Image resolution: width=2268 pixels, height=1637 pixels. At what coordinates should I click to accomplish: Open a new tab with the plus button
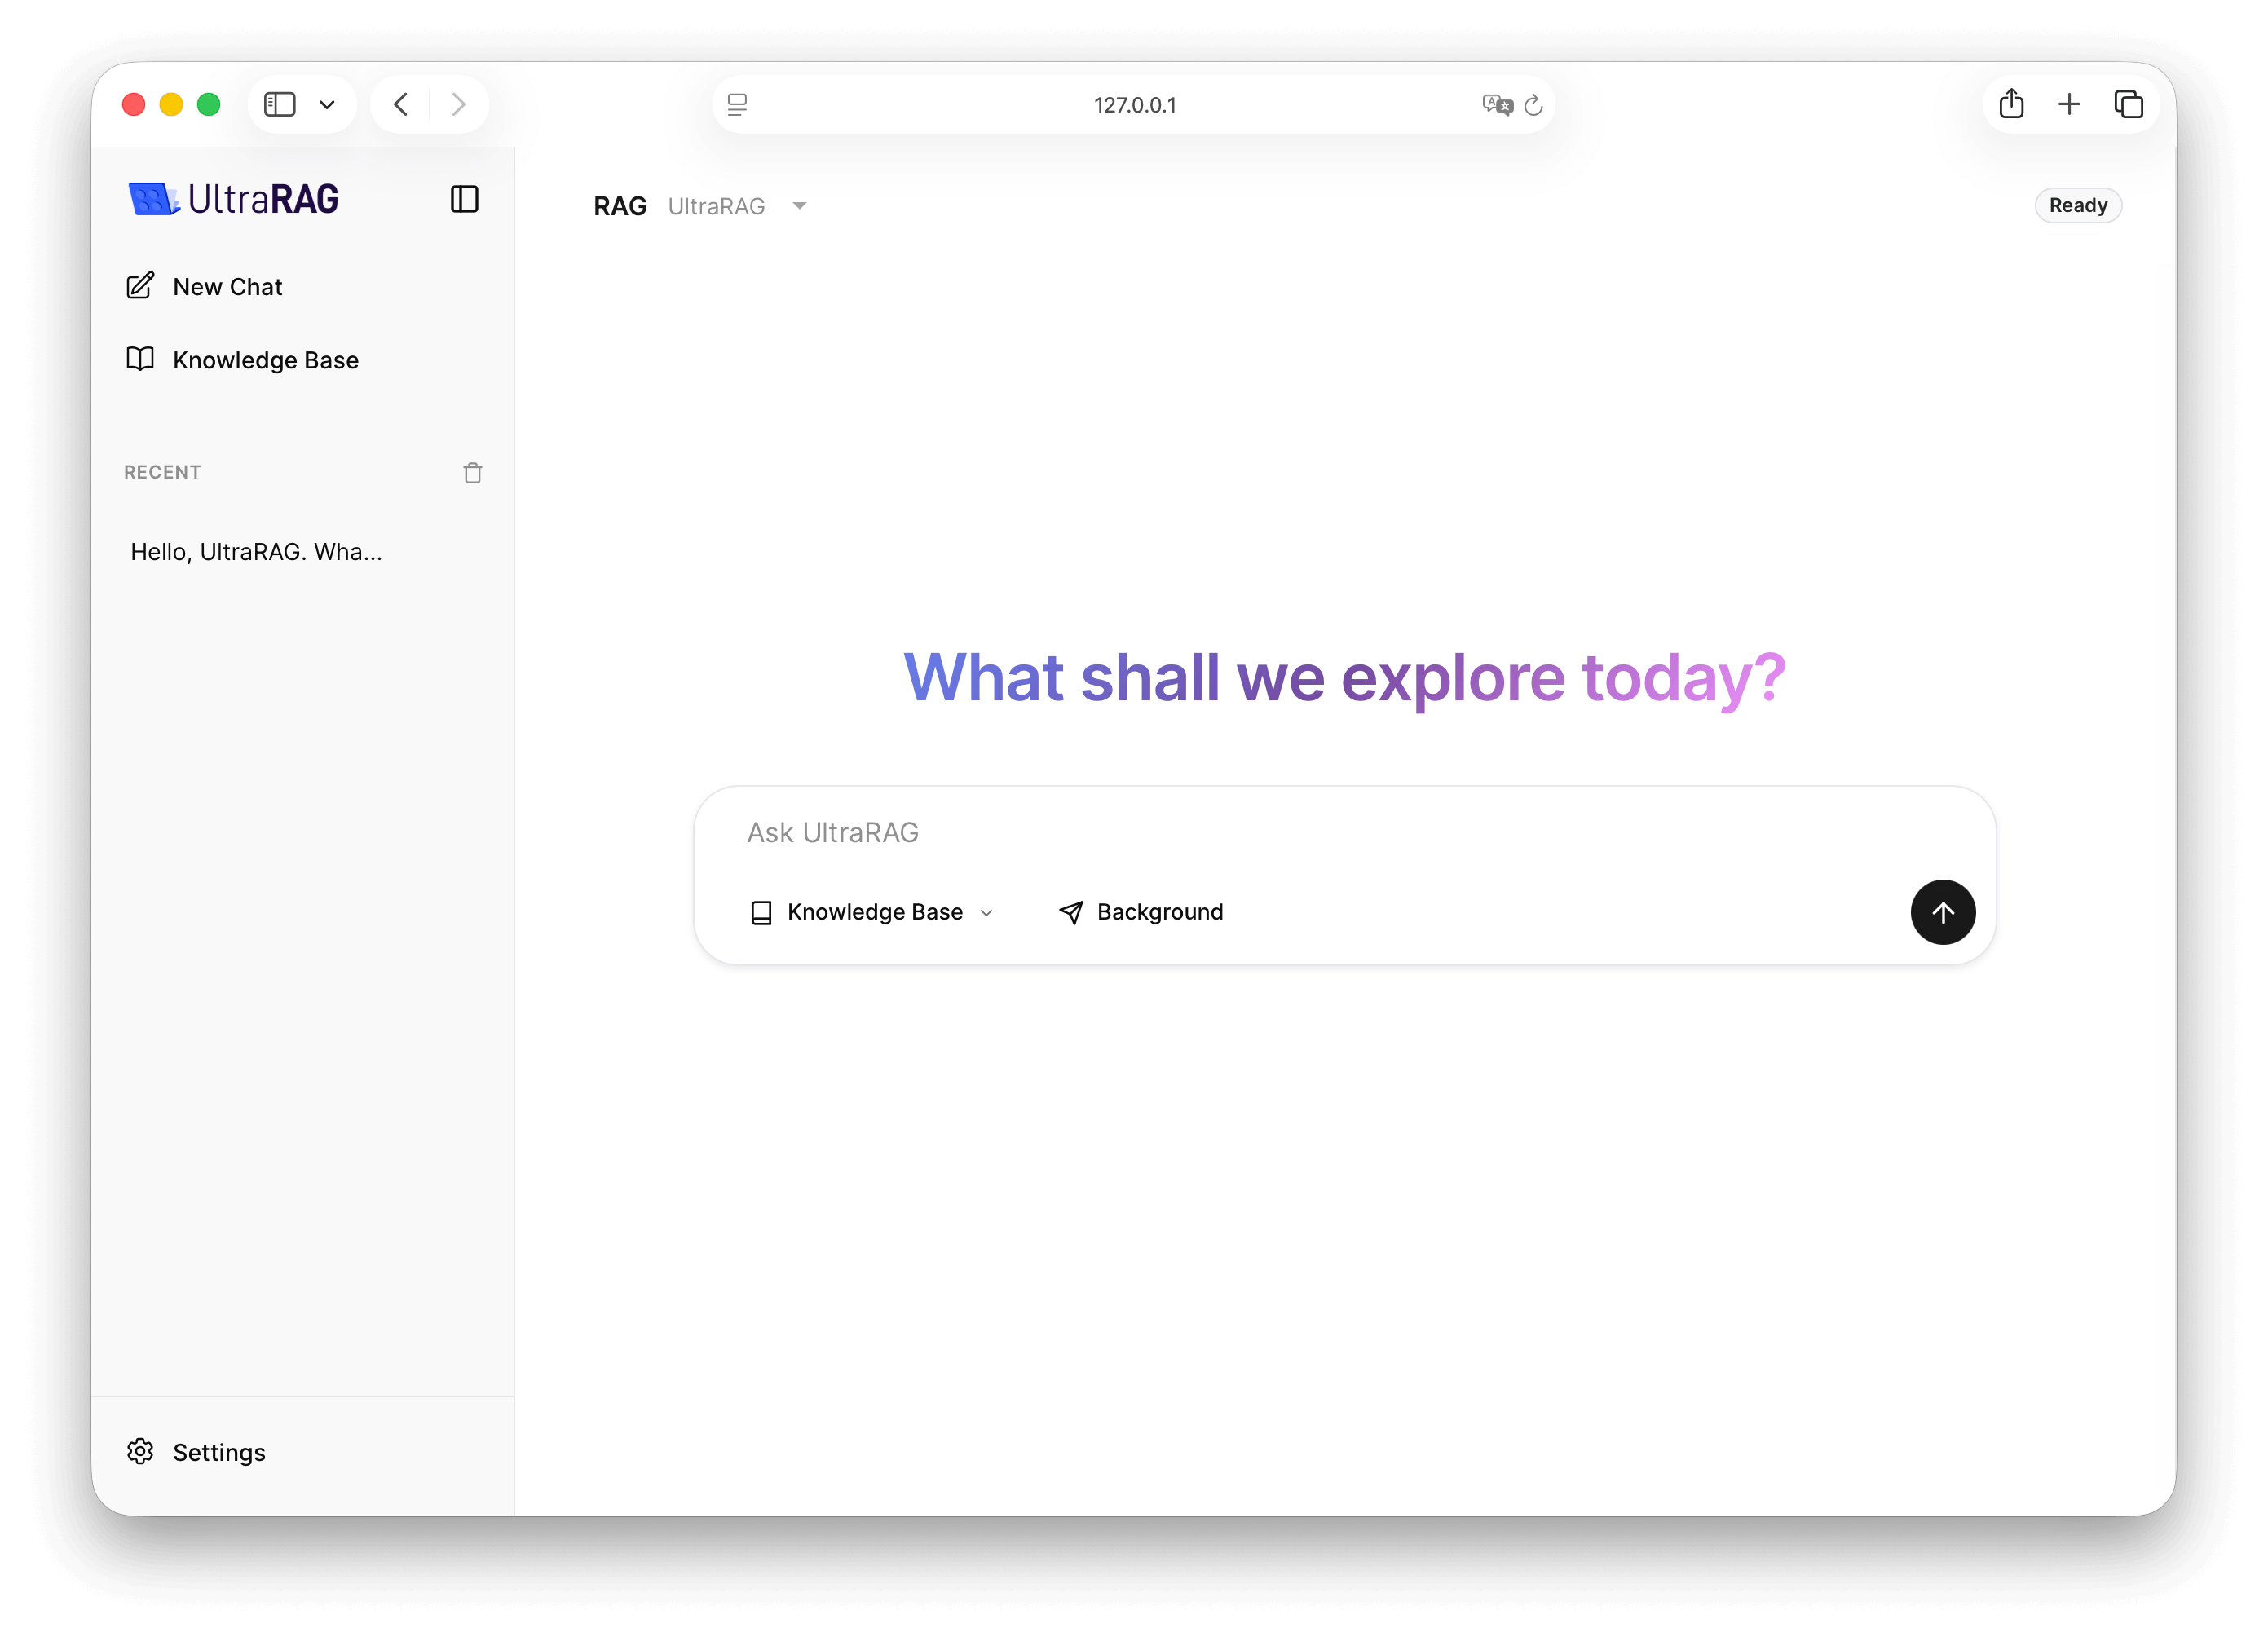[x=2069, y=104]
